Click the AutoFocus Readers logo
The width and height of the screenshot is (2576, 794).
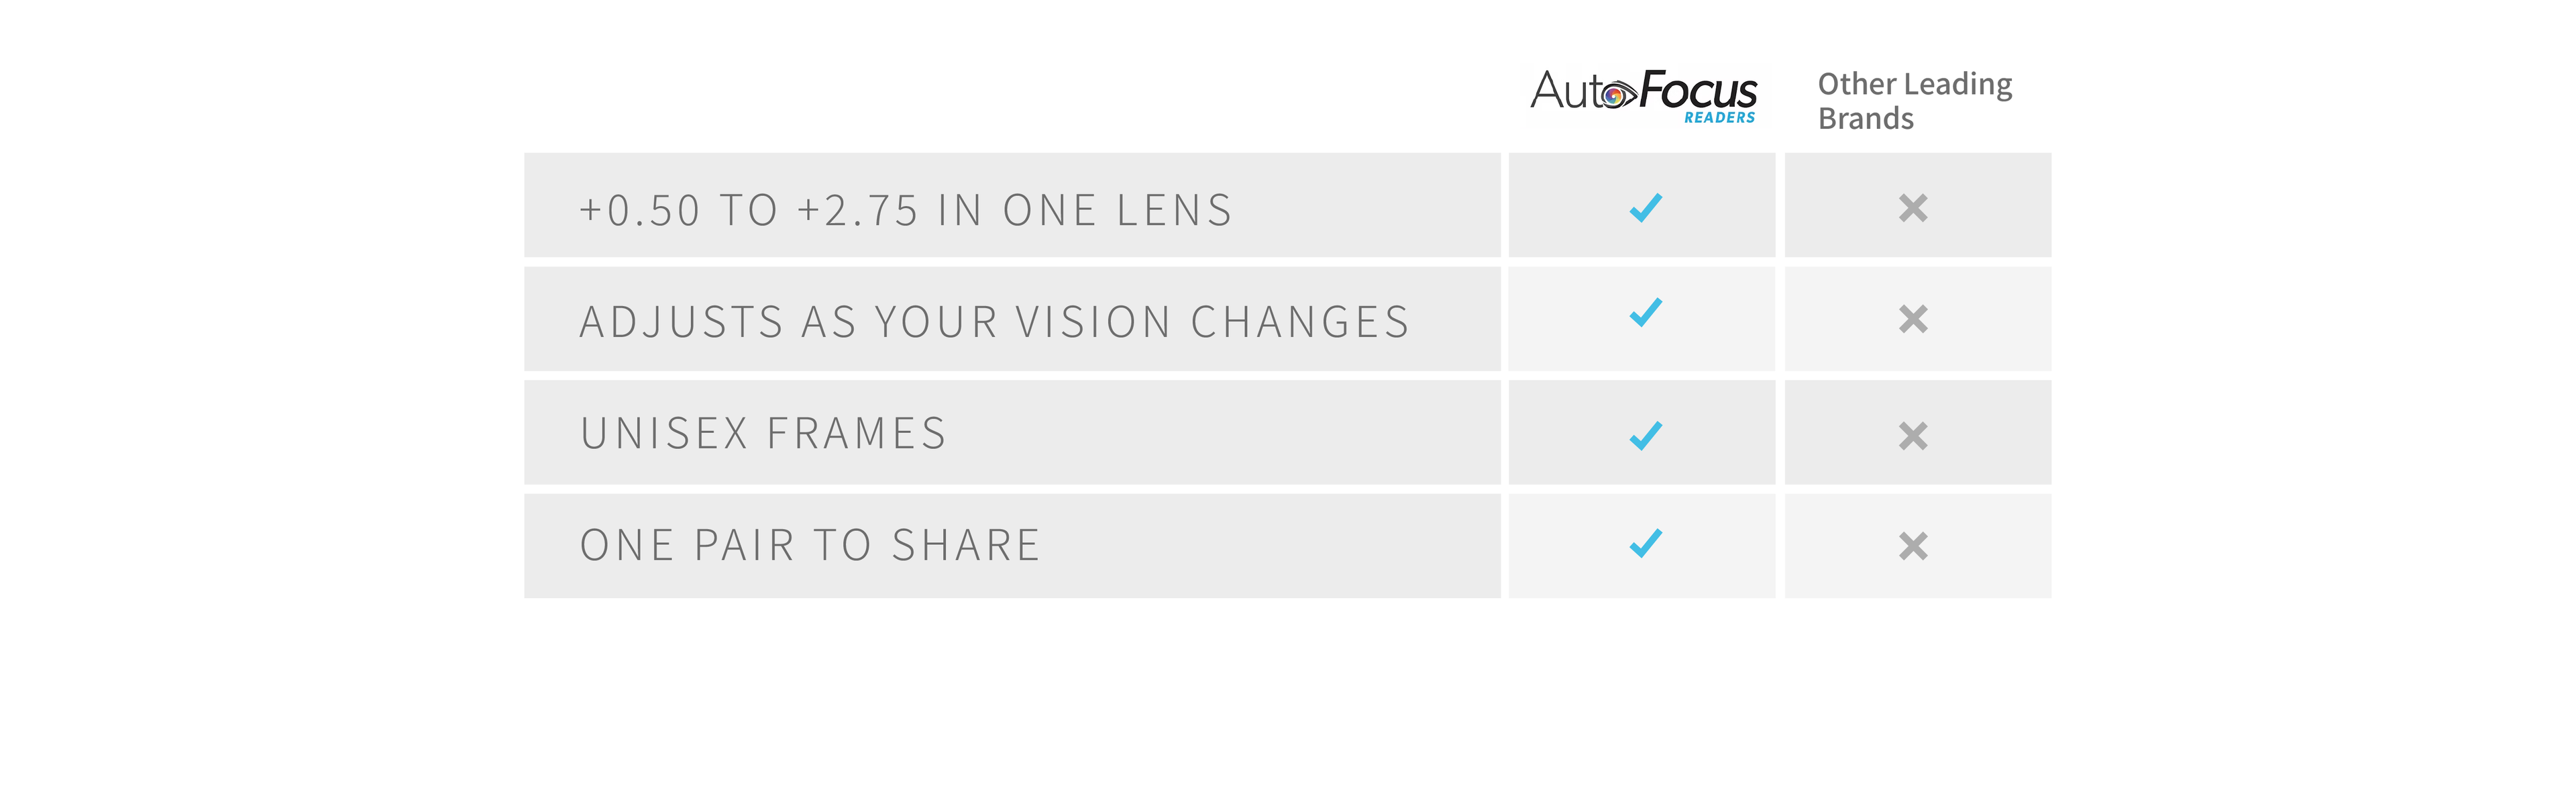1643,96
